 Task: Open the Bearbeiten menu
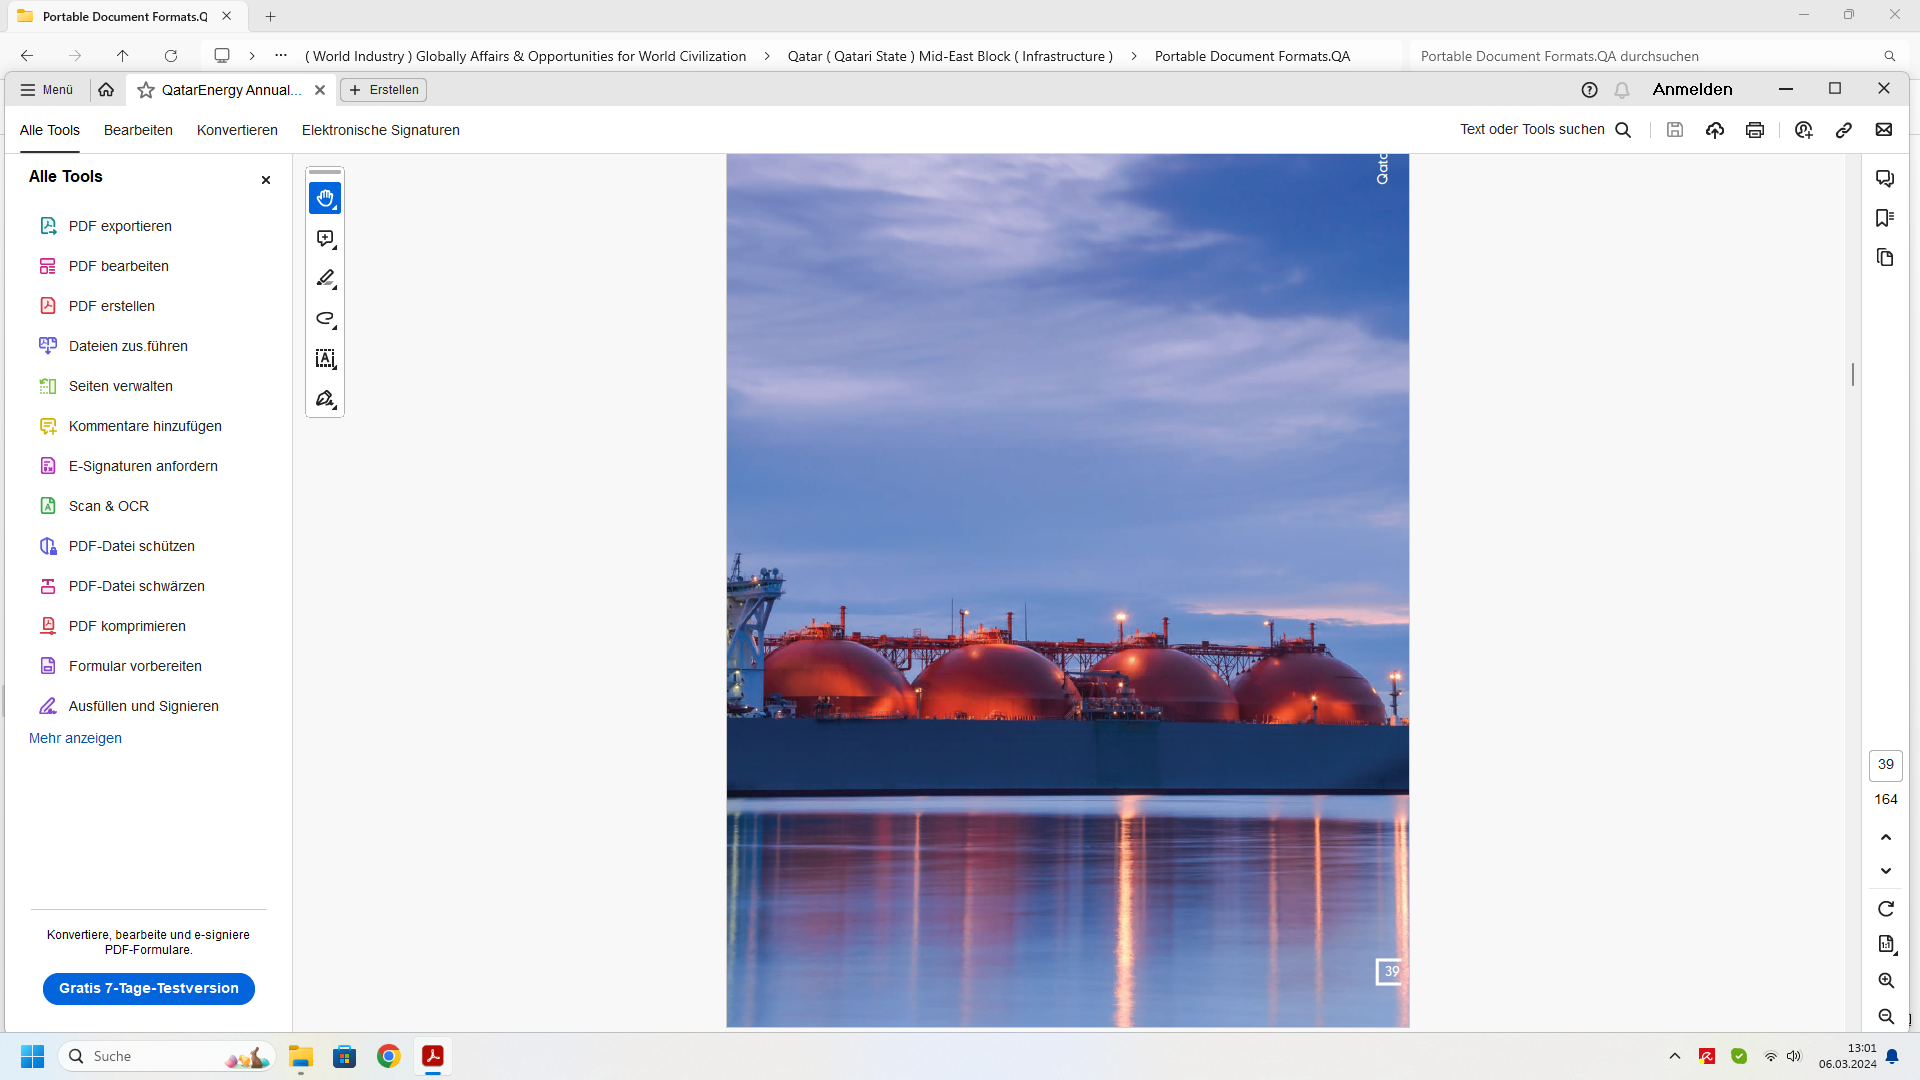(138, 130)
